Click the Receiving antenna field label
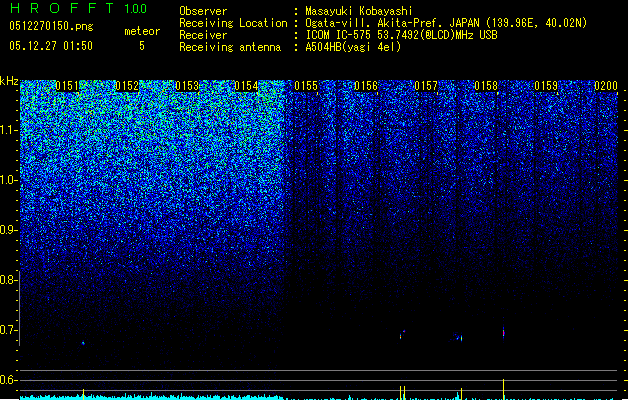The width and height of the screenshot is (629, 400). click(230, 47)
